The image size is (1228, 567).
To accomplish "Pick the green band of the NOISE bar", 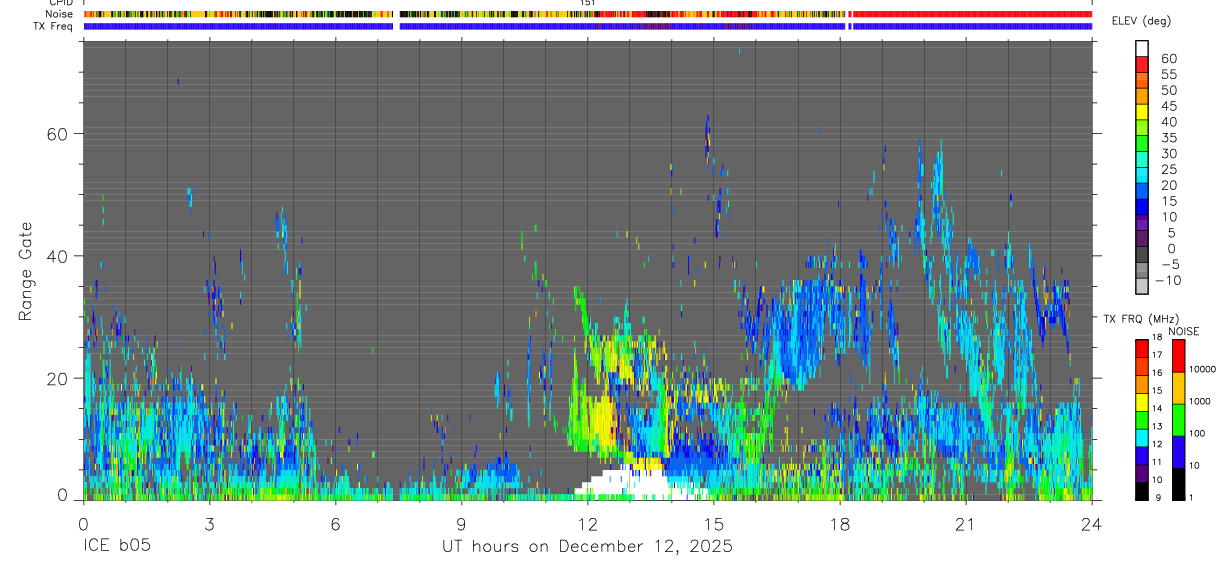I will (1178, 420).
